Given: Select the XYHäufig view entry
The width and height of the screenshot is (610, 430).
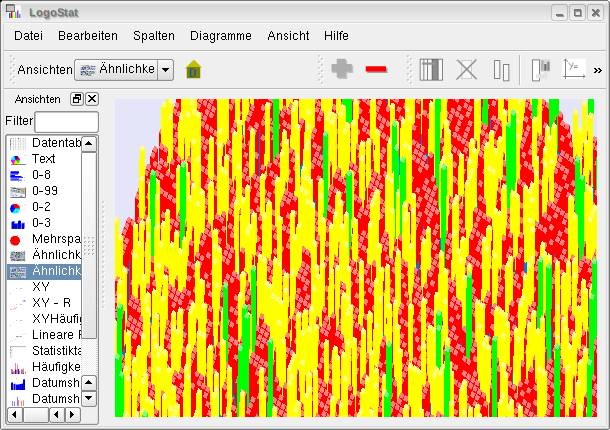Looking at the screenshot, I should click(x=44, y=319).
